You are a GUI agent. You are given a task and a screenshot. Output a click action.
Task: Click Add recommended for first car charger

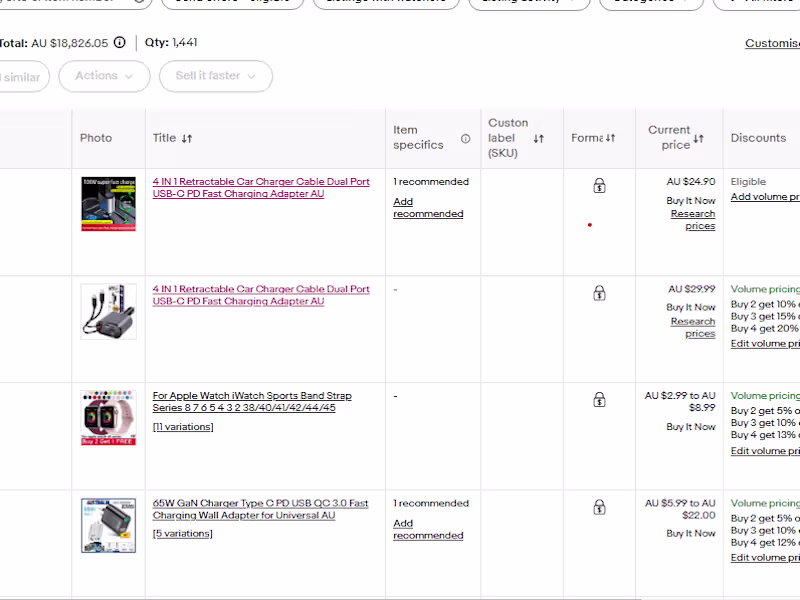[x=428, y=208]
